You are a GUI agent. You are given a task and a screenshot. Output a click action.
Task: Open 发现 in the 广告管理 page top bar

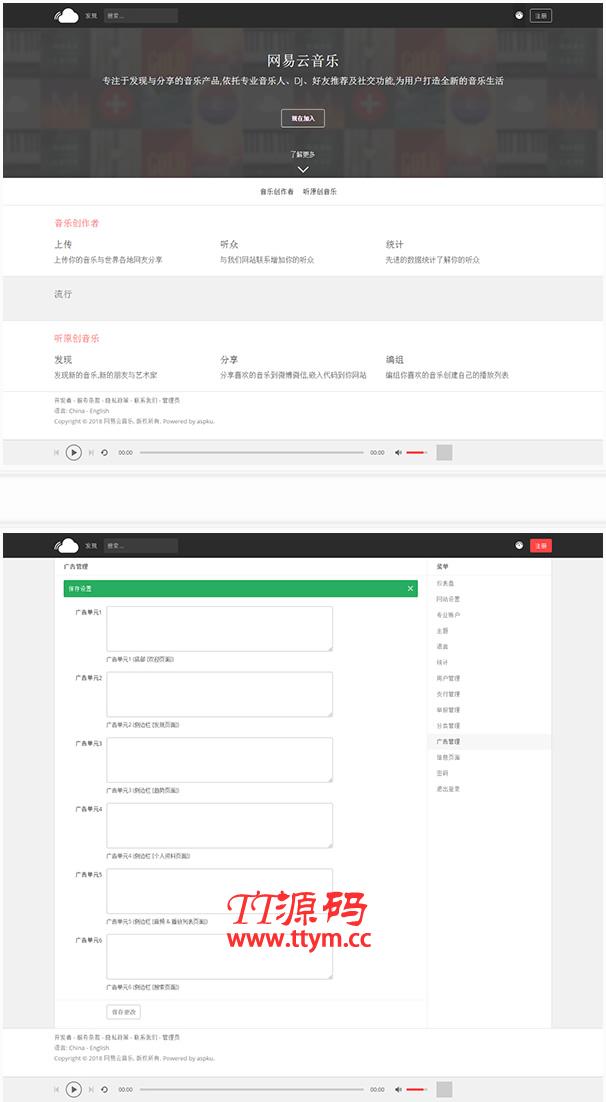(x=91, y=545)
